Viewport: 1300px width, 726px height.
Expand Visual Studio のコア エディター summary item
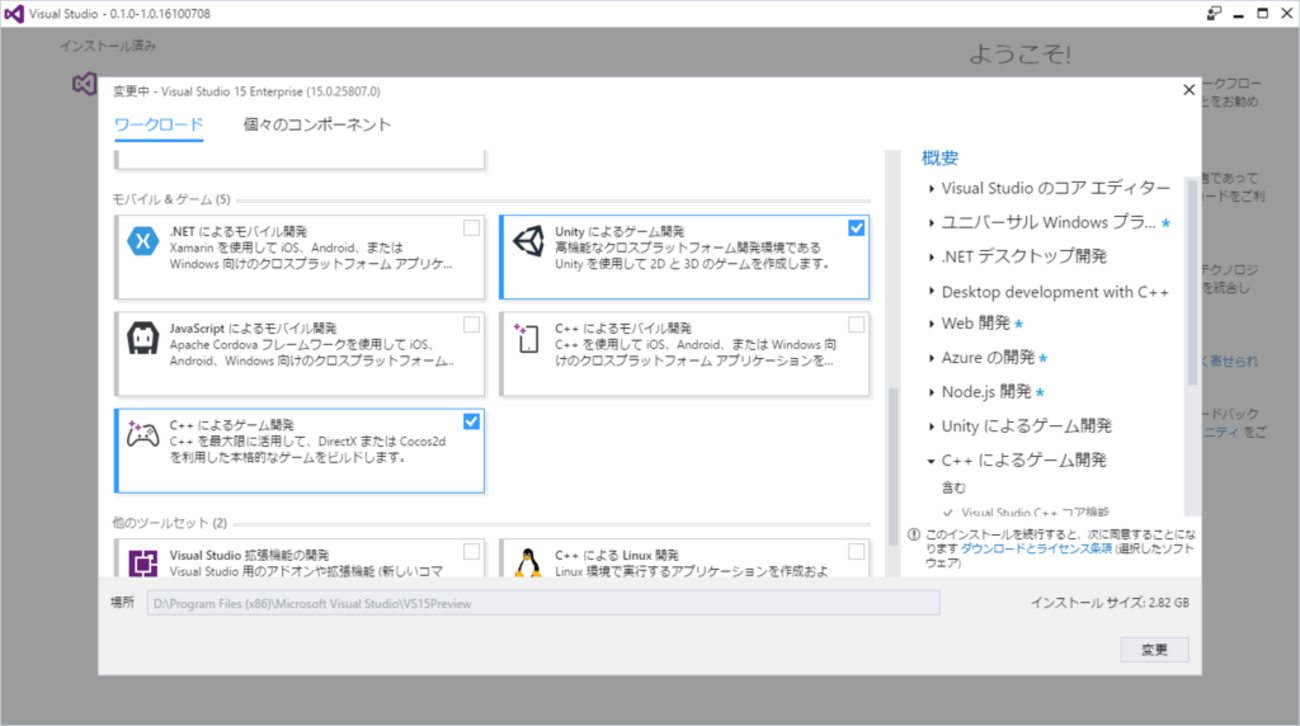(932, 188)
